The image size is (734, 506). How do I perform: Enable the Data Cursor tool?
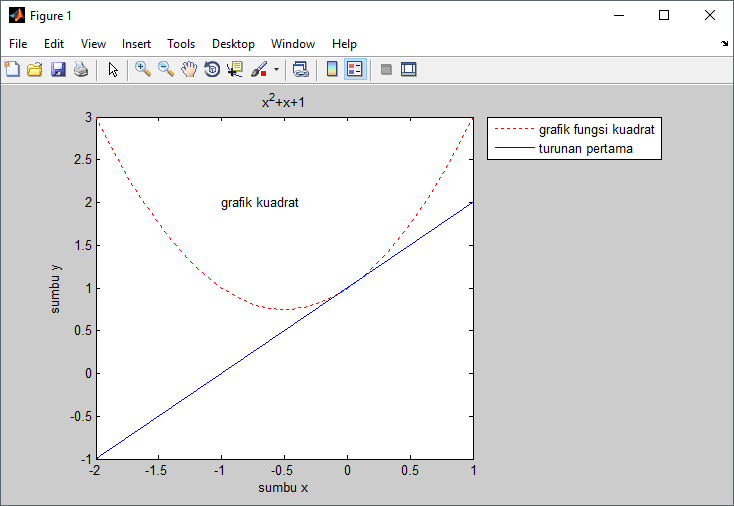235,69
